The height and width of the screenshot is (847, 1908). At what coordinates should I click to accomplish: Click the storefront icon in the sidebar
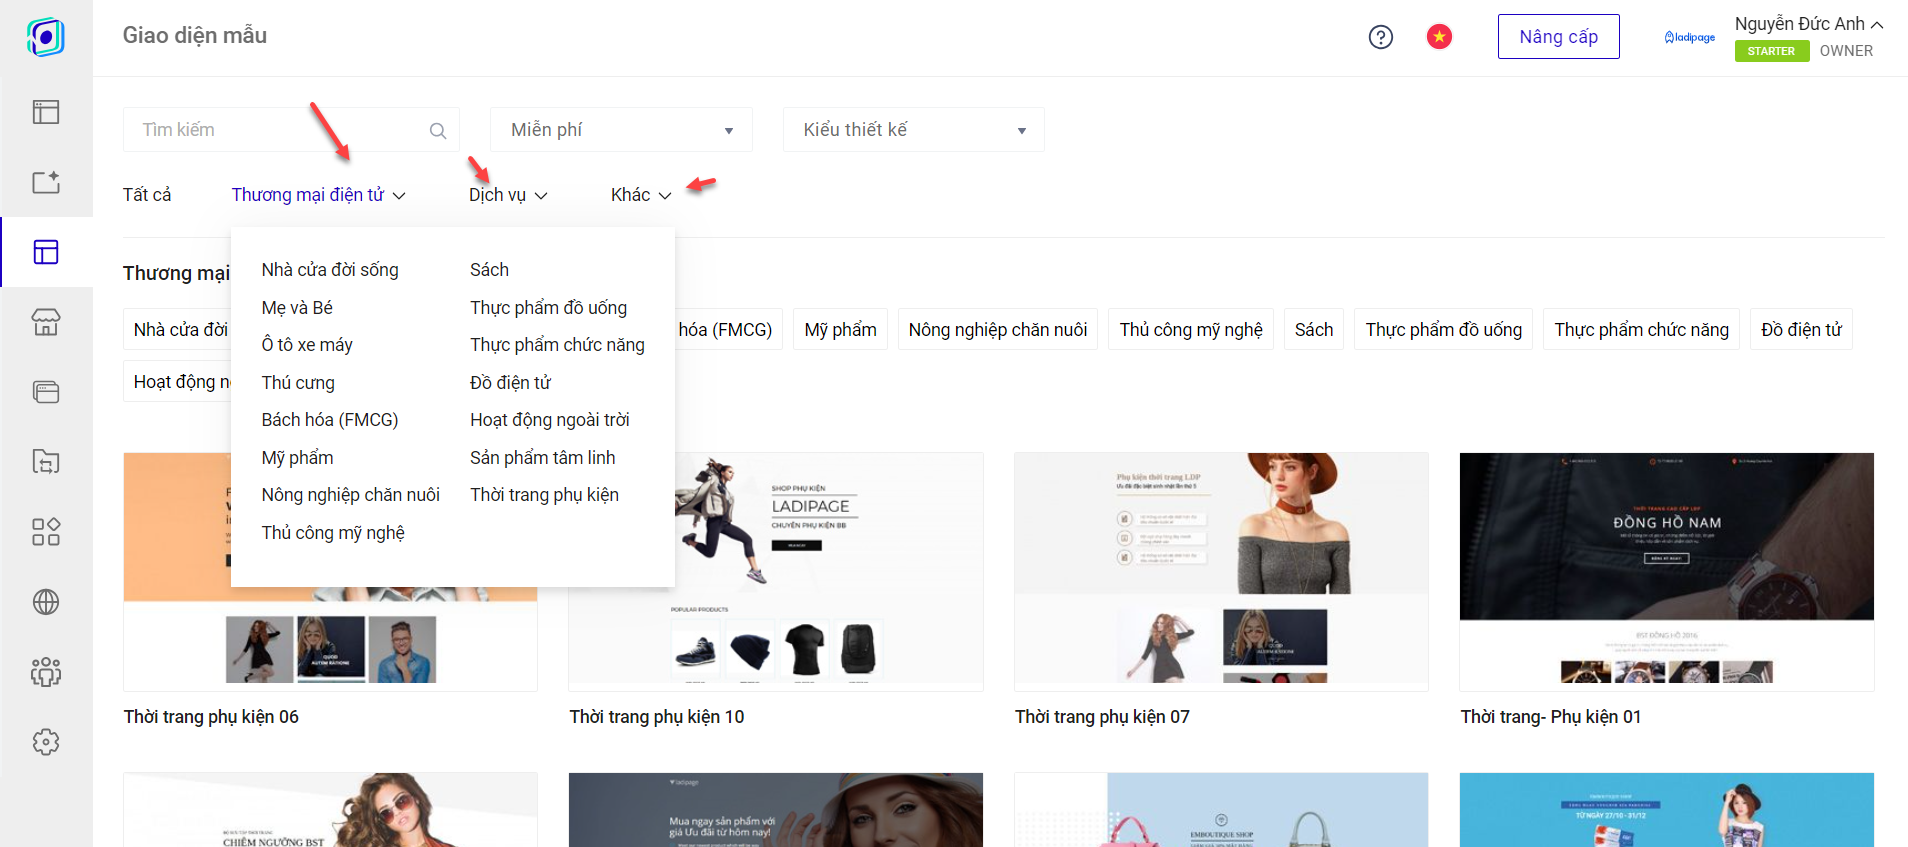pyautogui.click(x=46, y=322)
